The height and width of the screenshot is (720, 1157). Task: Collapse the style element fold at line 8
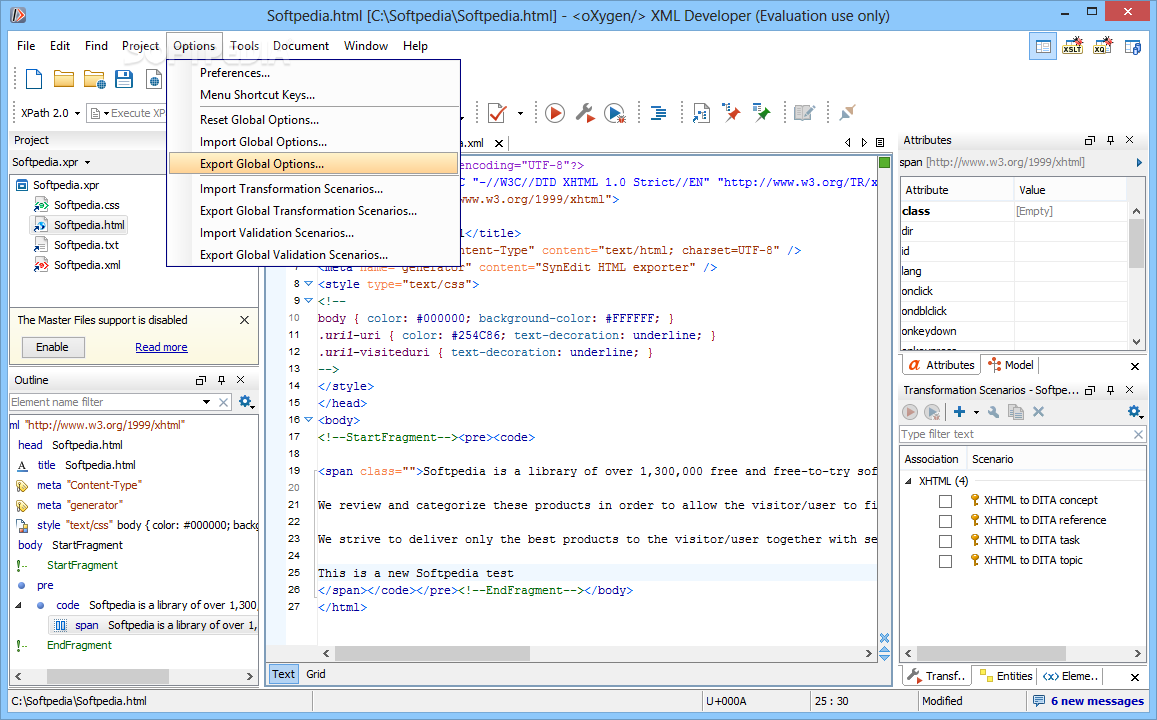click(308, 283)
